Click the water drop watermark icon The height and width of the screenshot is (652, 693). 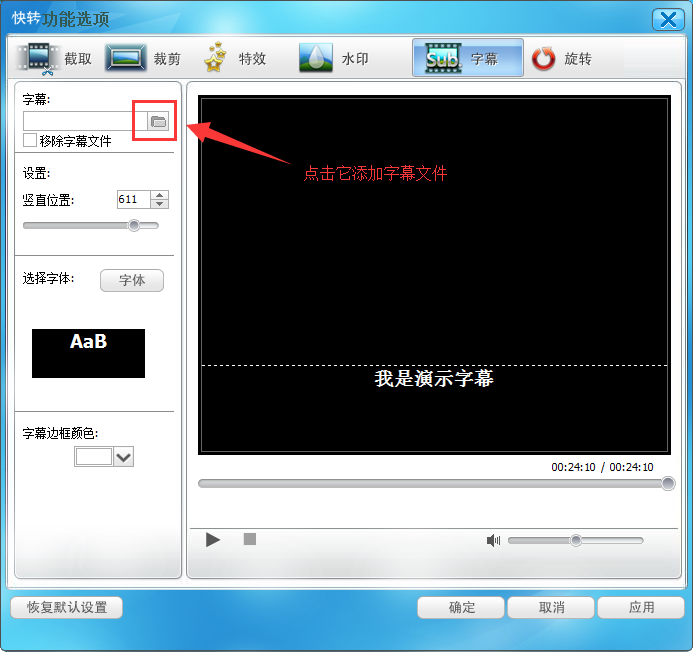(316, 57)
